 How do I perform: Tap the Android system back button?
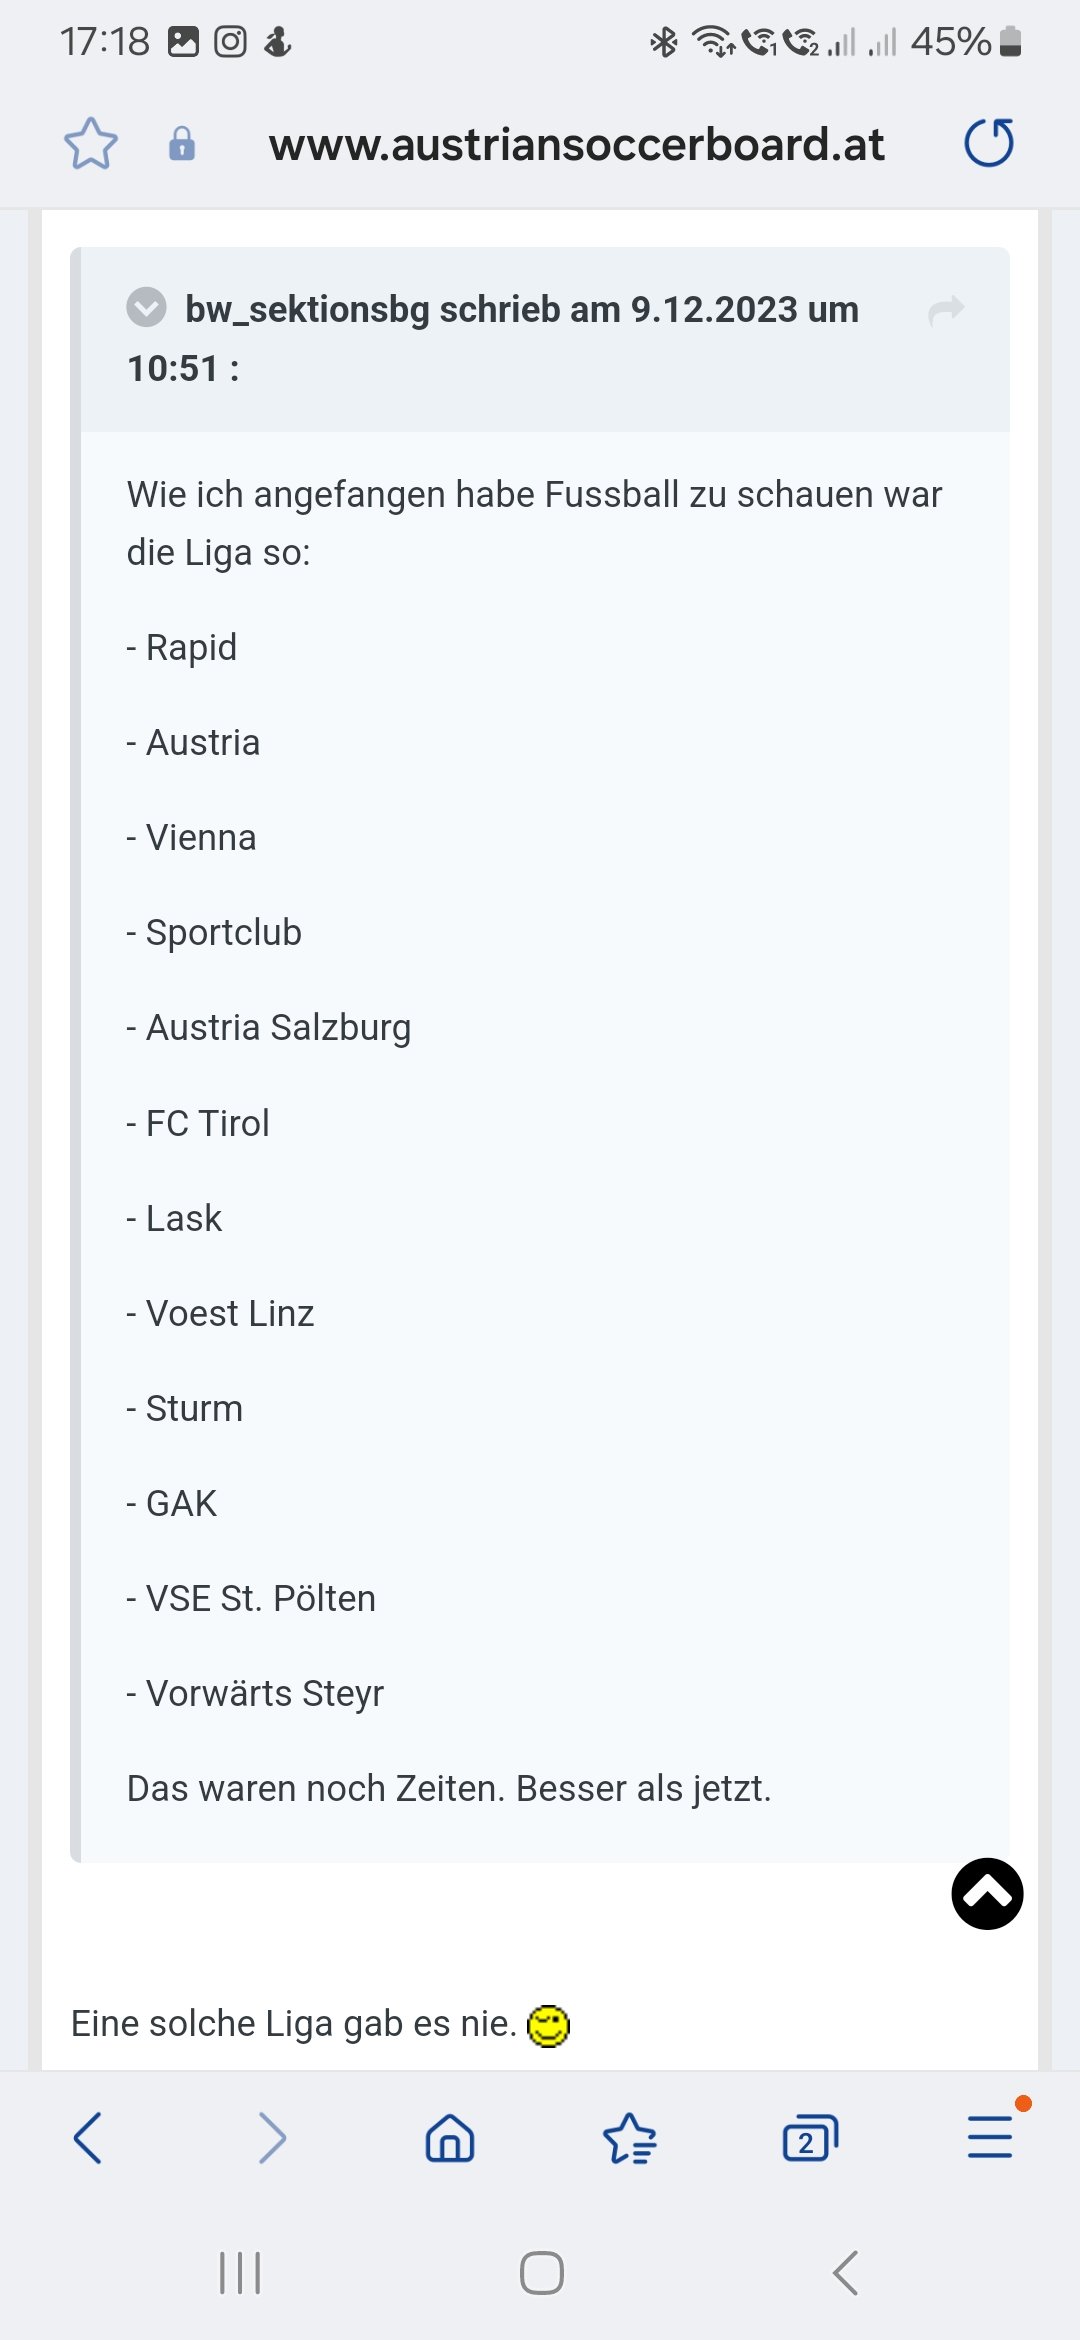point(845,2273)
